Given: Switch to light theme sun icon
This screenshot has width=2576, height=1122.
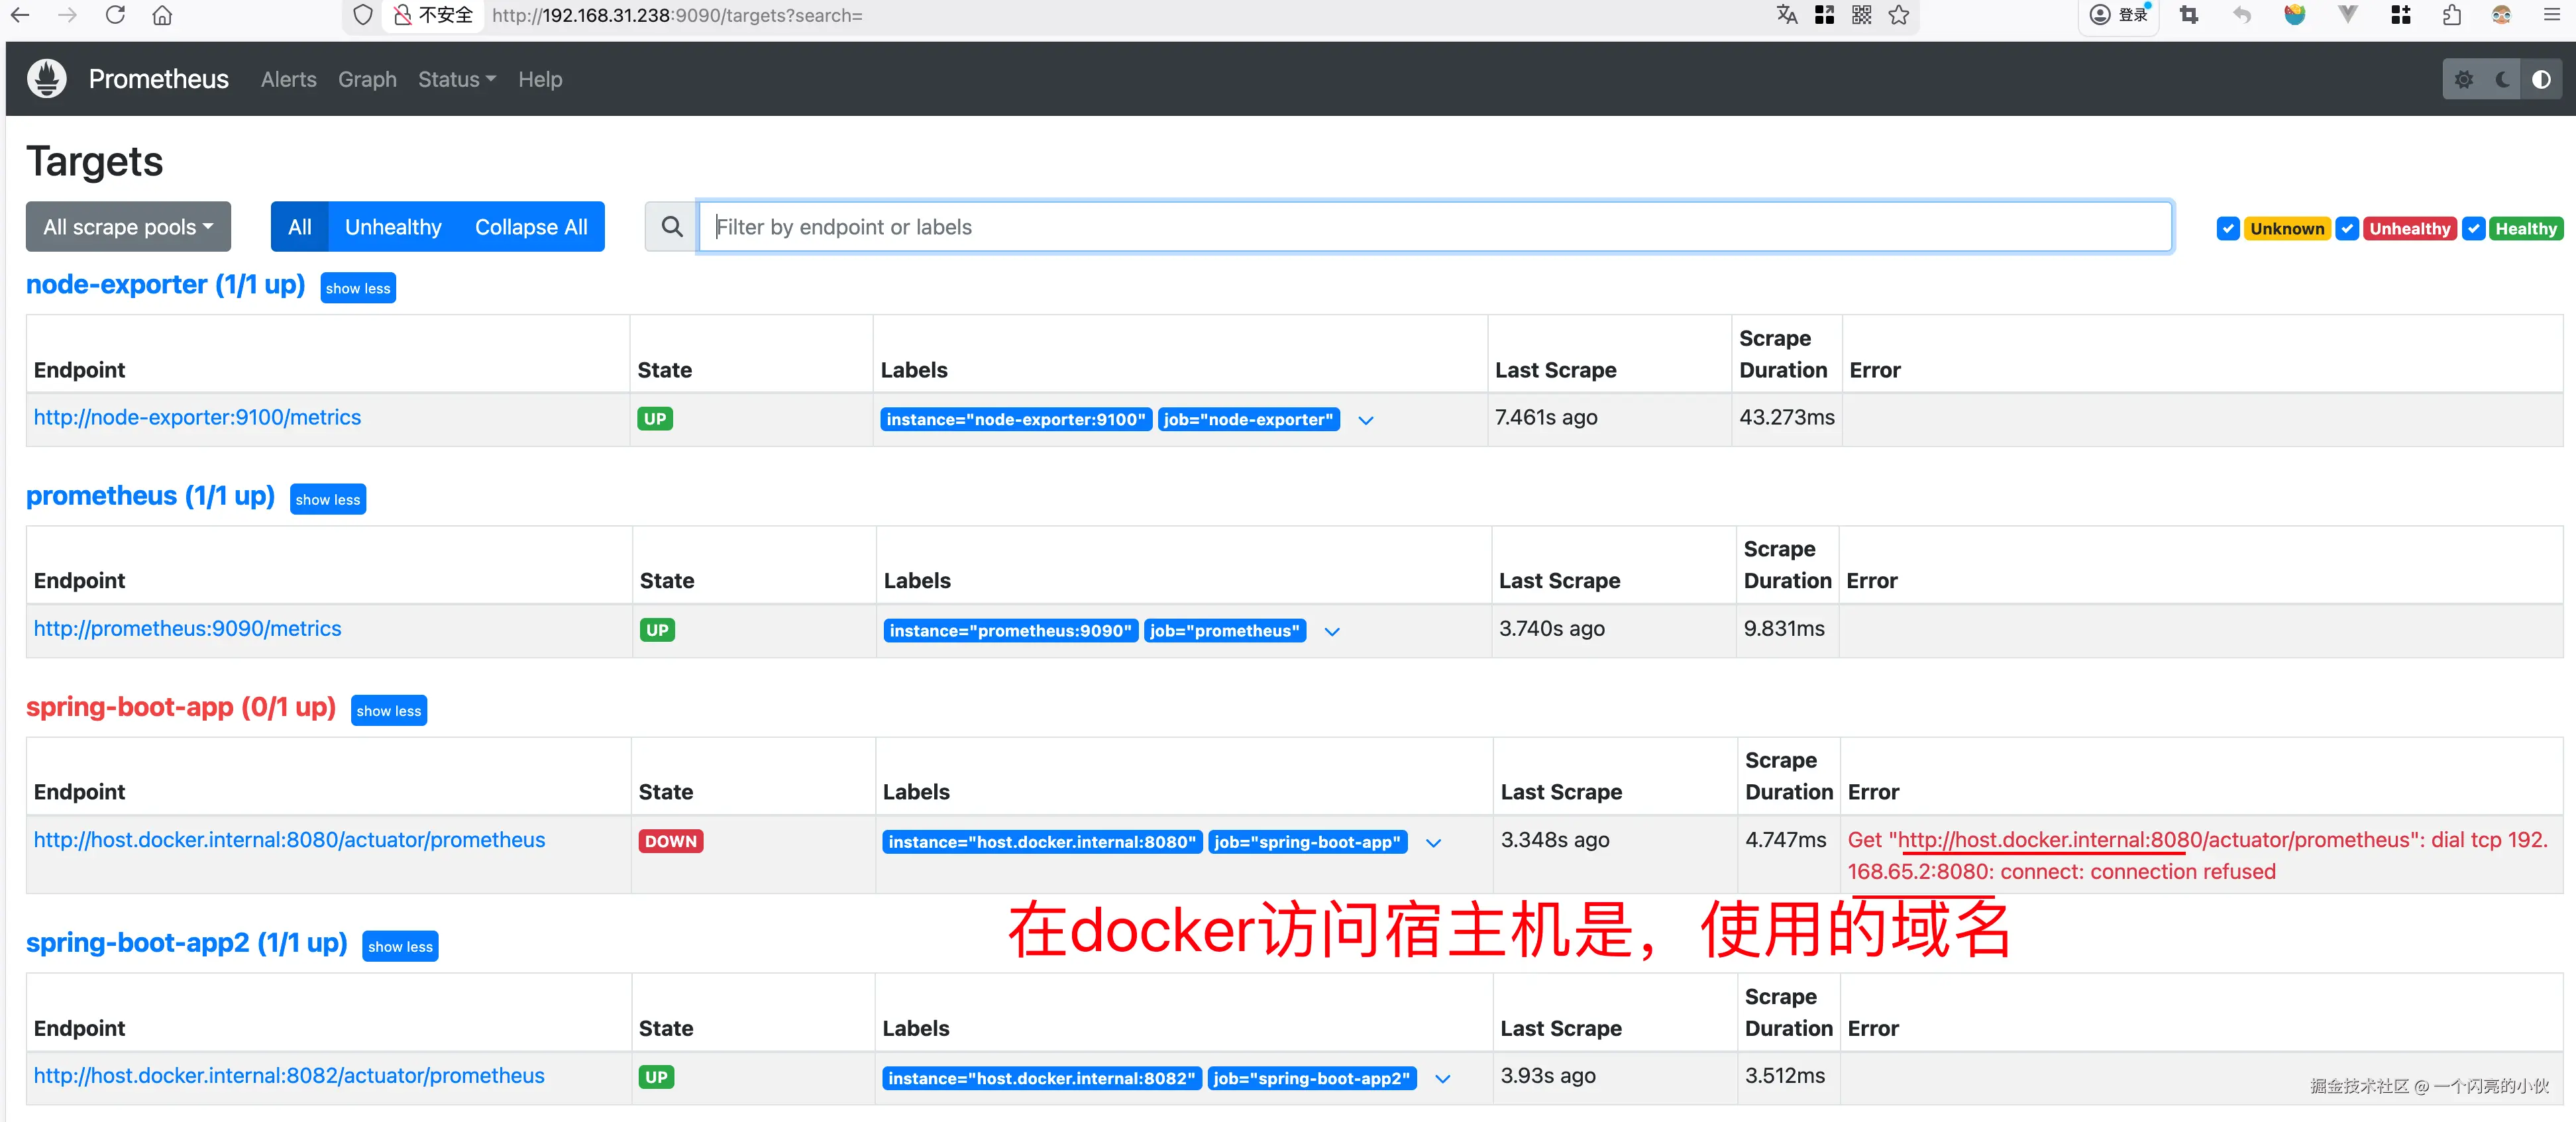Looking at the screenshot, I should click(2464, 80).
